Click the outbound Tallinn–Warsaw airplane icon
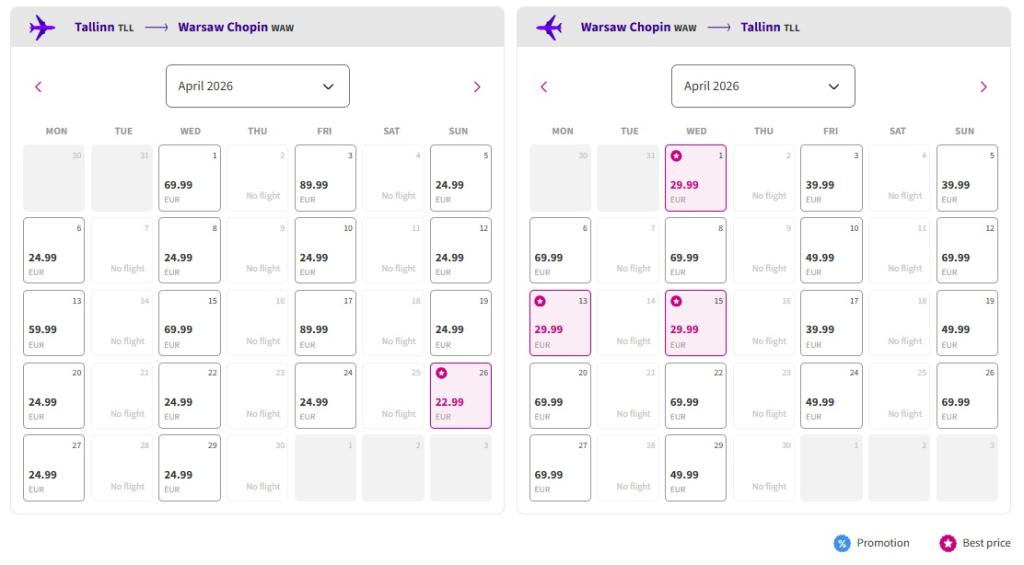 42,27
